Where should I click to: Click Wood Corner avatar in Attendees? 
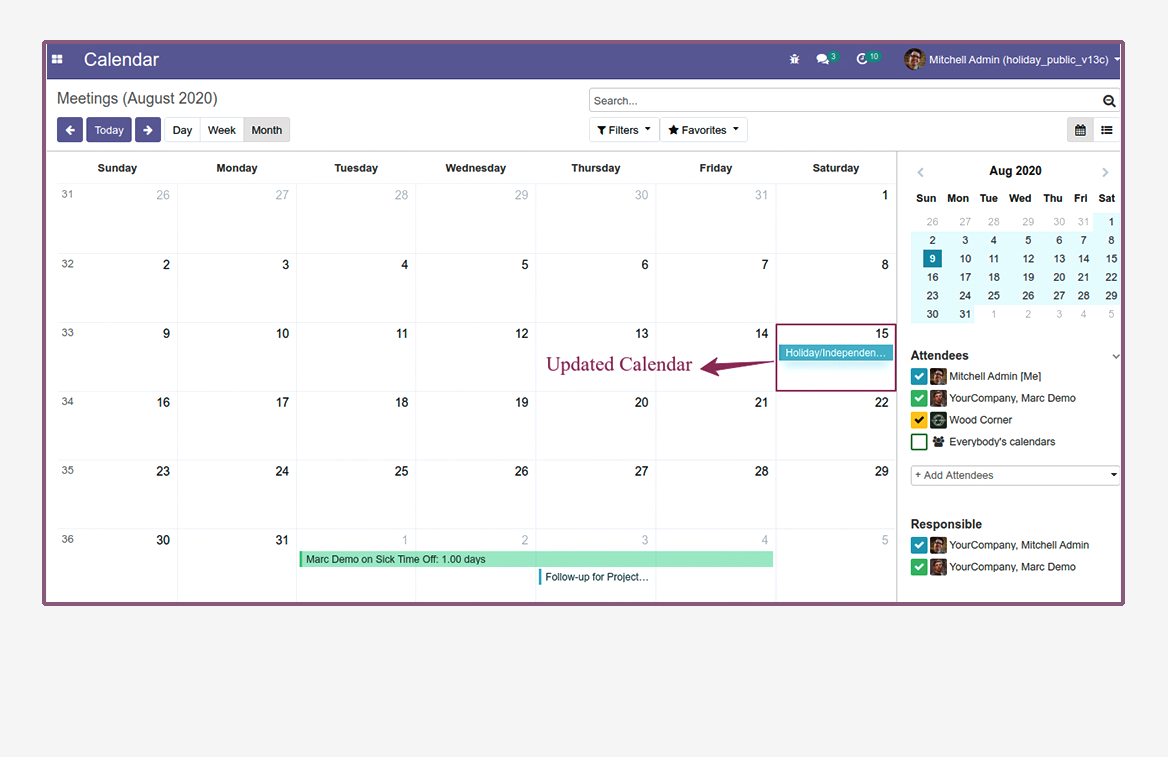939,420
